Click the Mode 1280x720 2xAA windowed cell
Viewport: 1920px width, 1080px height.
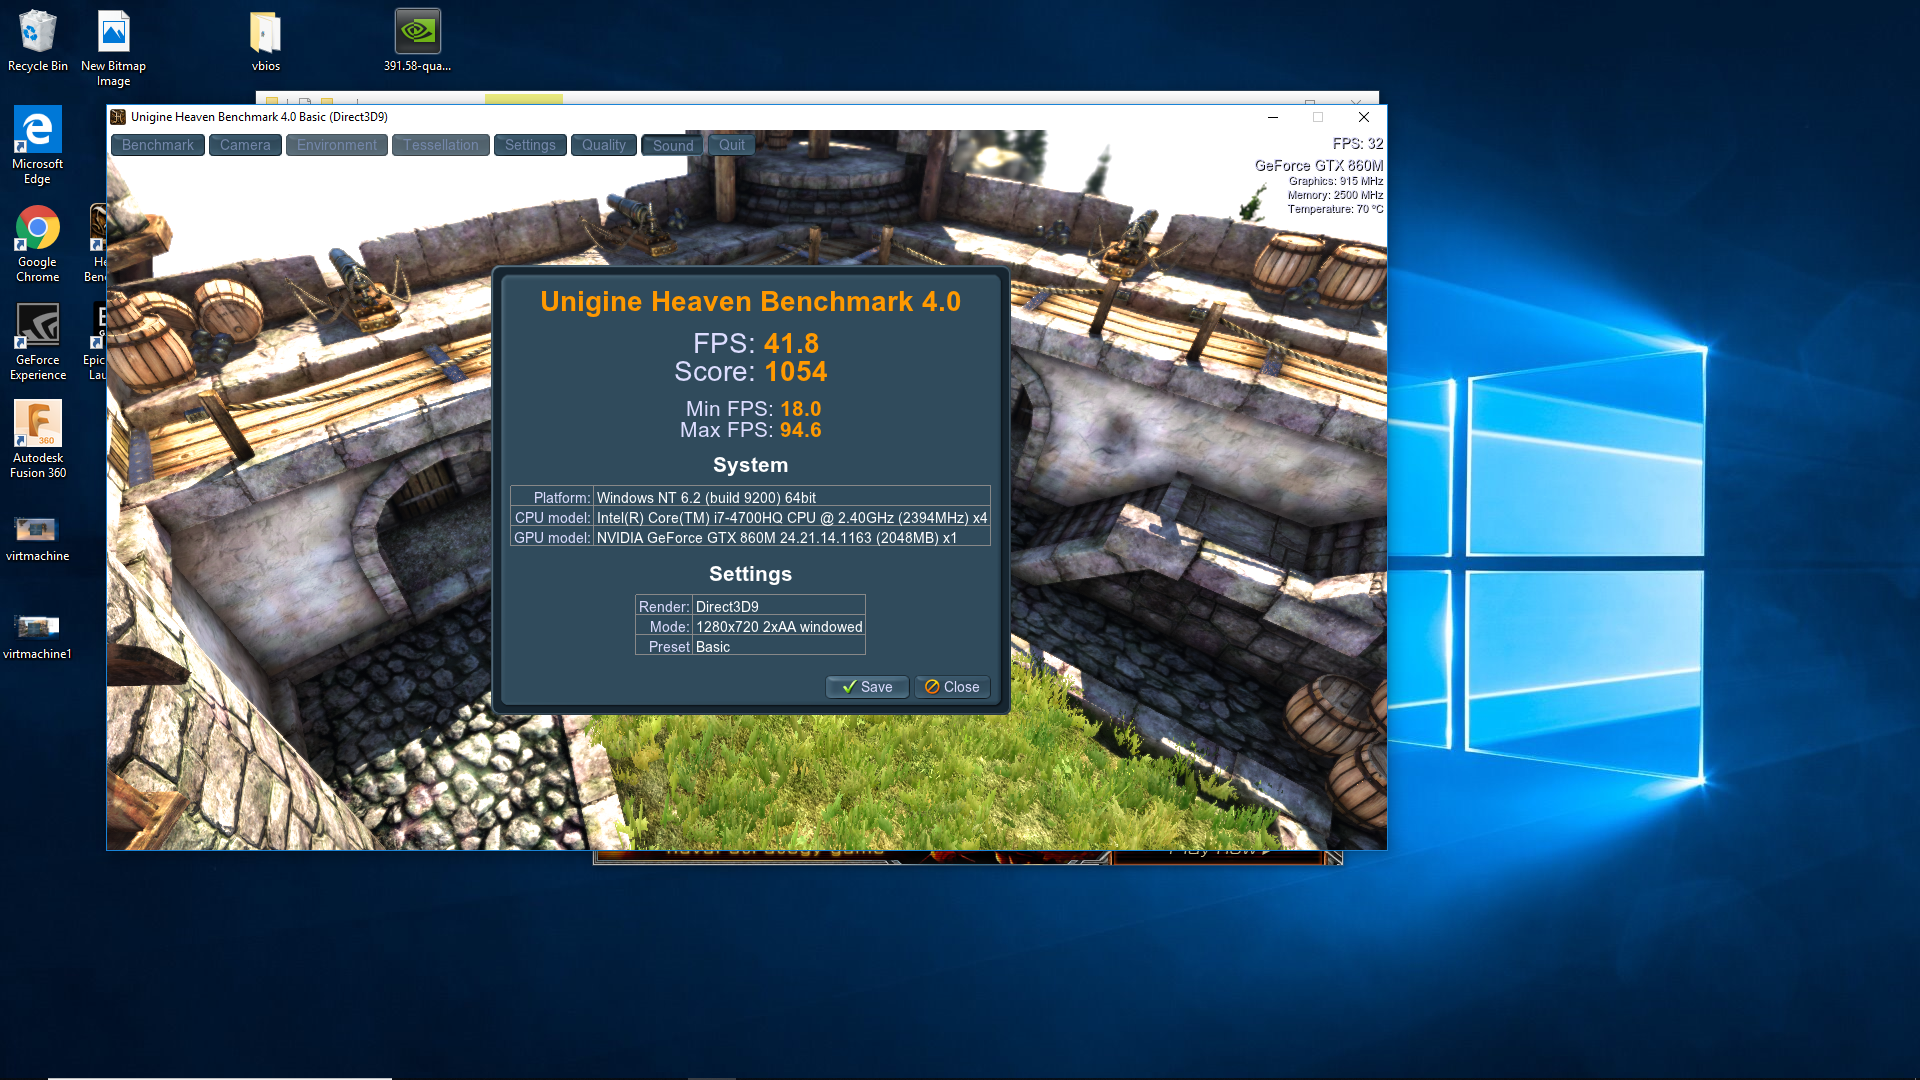tap(779, 627)
